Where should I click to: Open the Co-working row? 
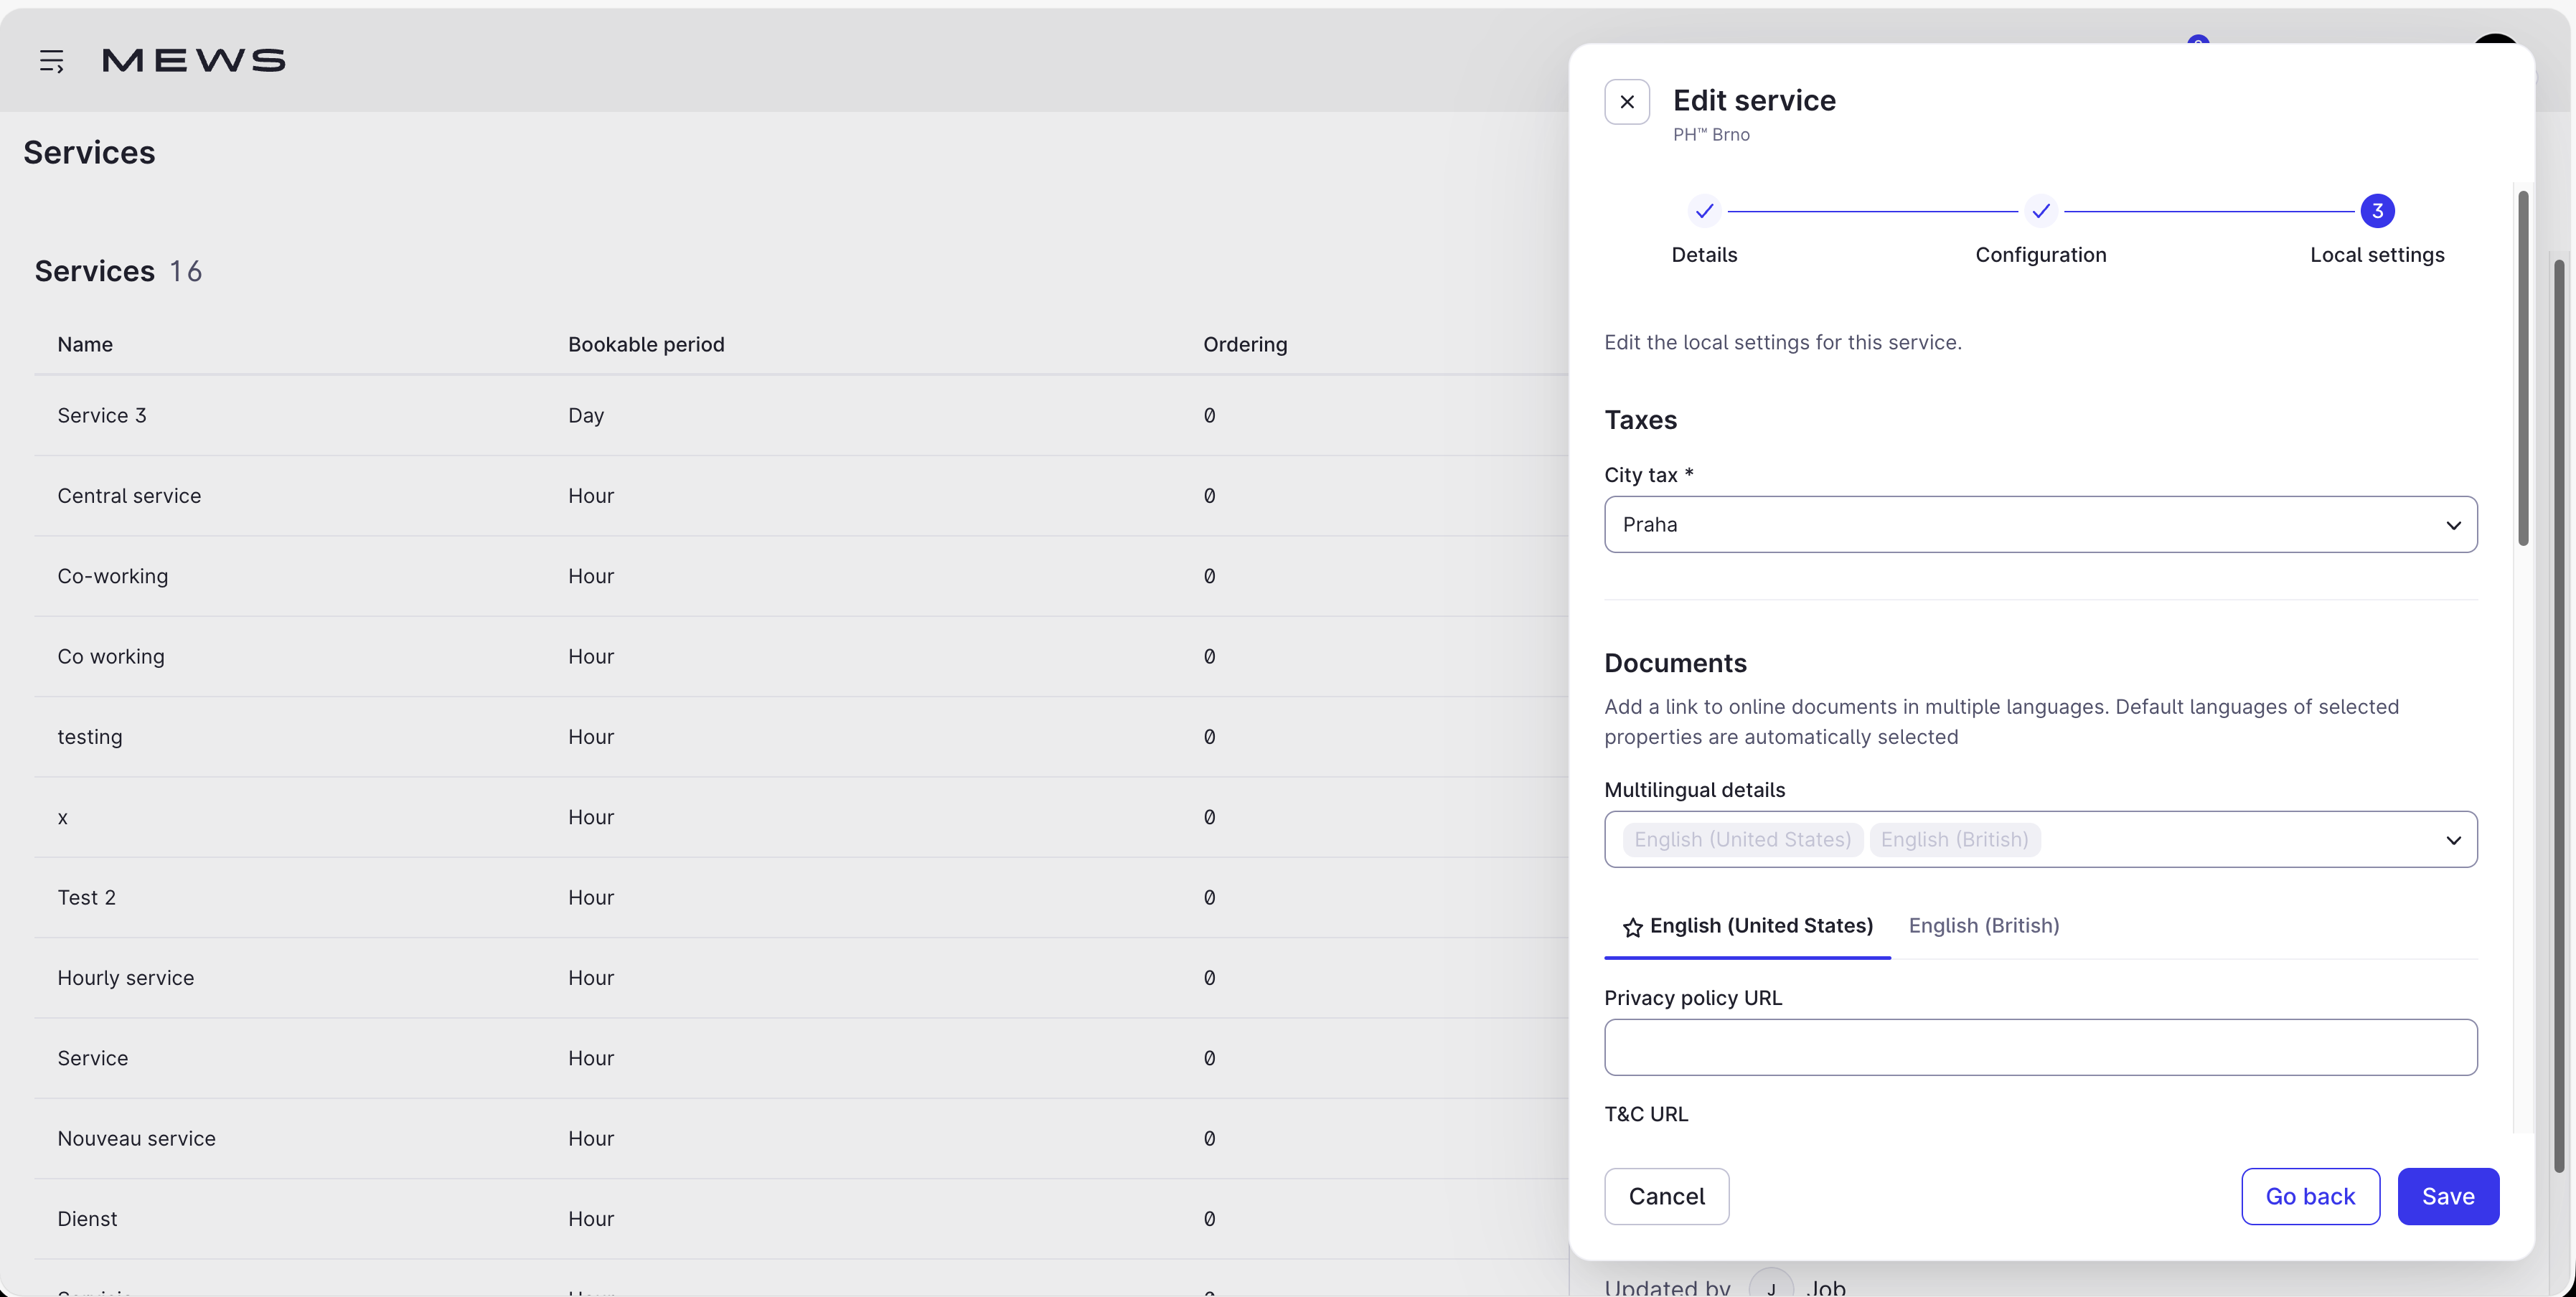point(800,576)
